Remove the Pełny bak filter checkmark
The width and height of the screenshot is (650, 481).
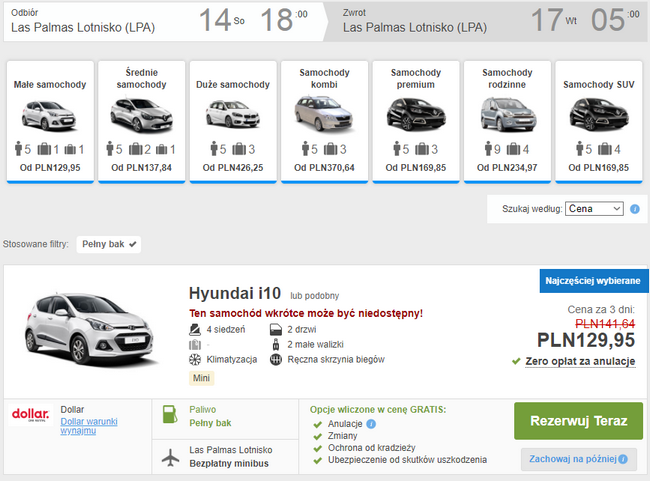133,243
